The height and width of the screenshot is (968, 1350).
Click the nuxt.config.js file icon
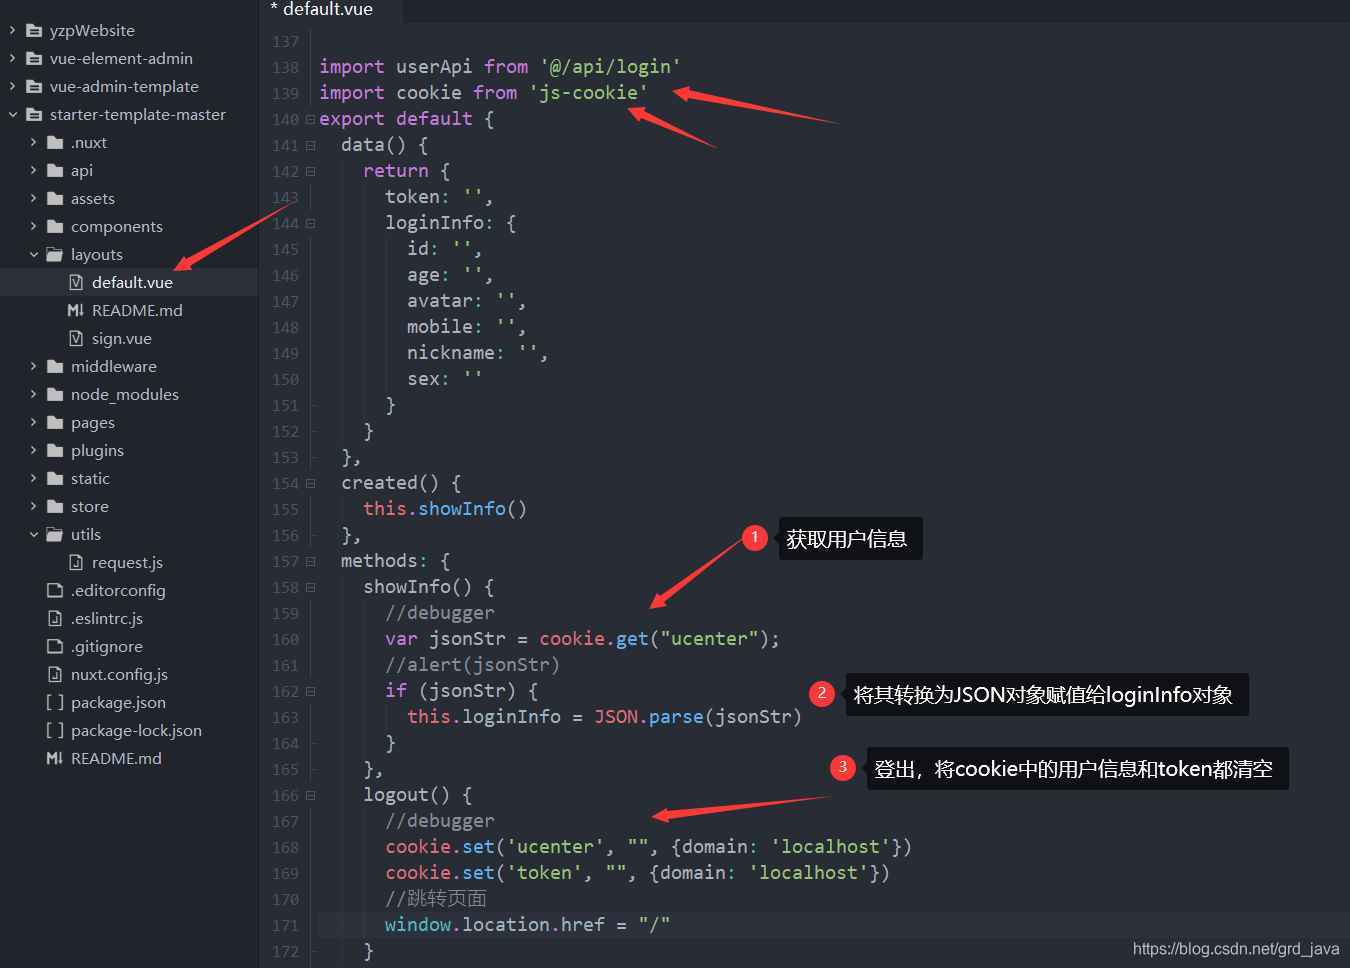point(55,674)
